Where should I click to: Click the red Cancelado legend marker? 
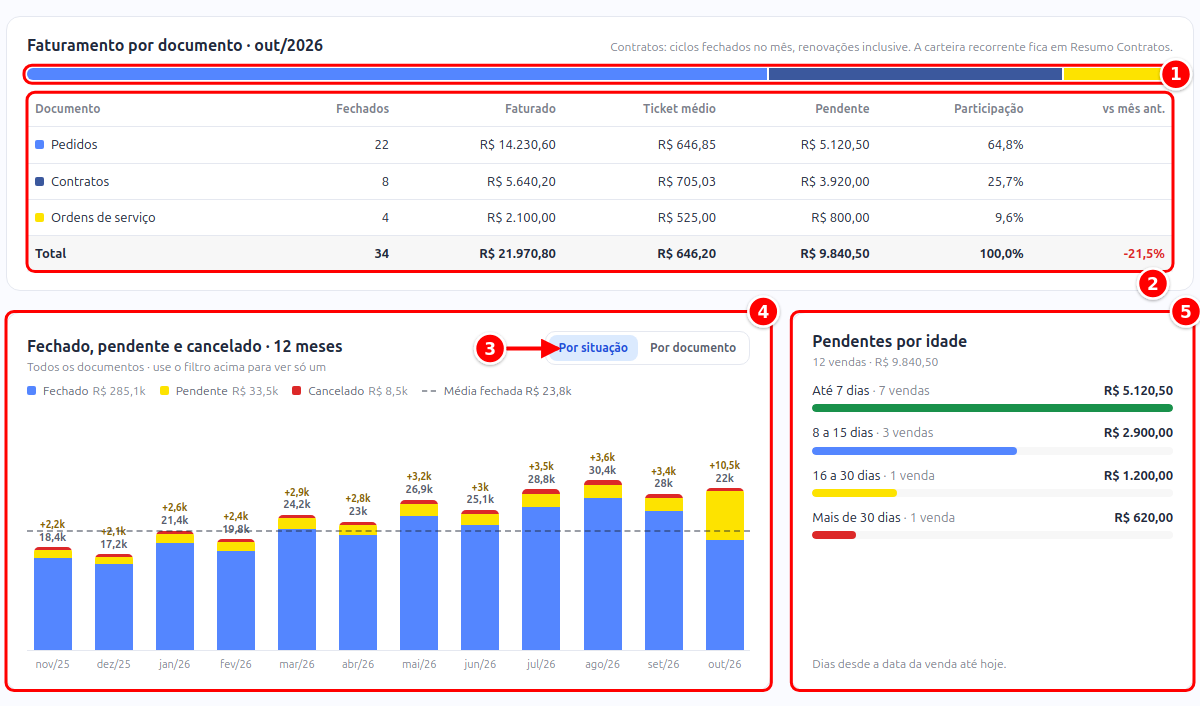click(x=297, y=391)
